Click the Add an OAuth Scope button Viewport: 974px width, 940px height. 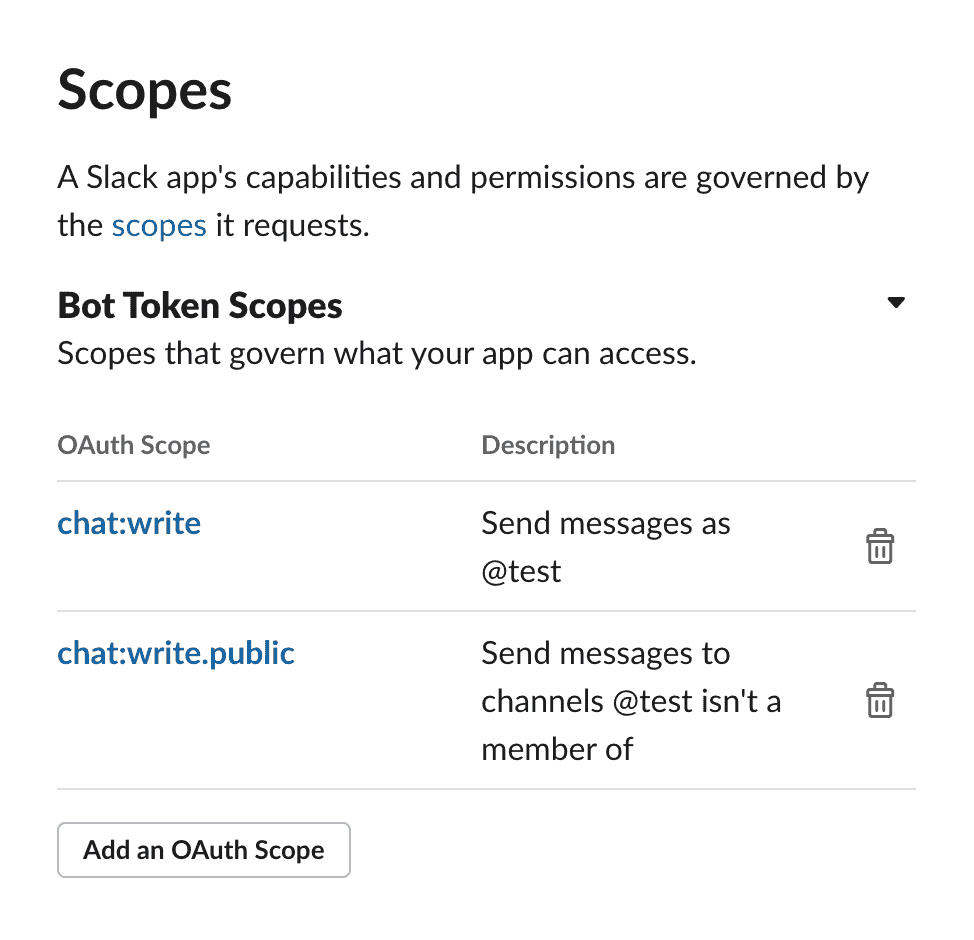[x=204, y=850]
